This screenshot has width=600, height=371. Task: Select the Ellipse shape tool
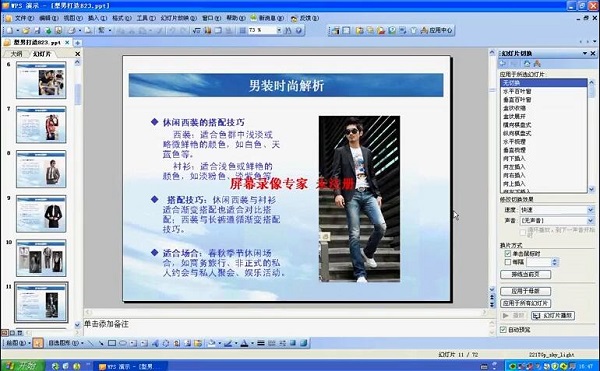(122, 343)
